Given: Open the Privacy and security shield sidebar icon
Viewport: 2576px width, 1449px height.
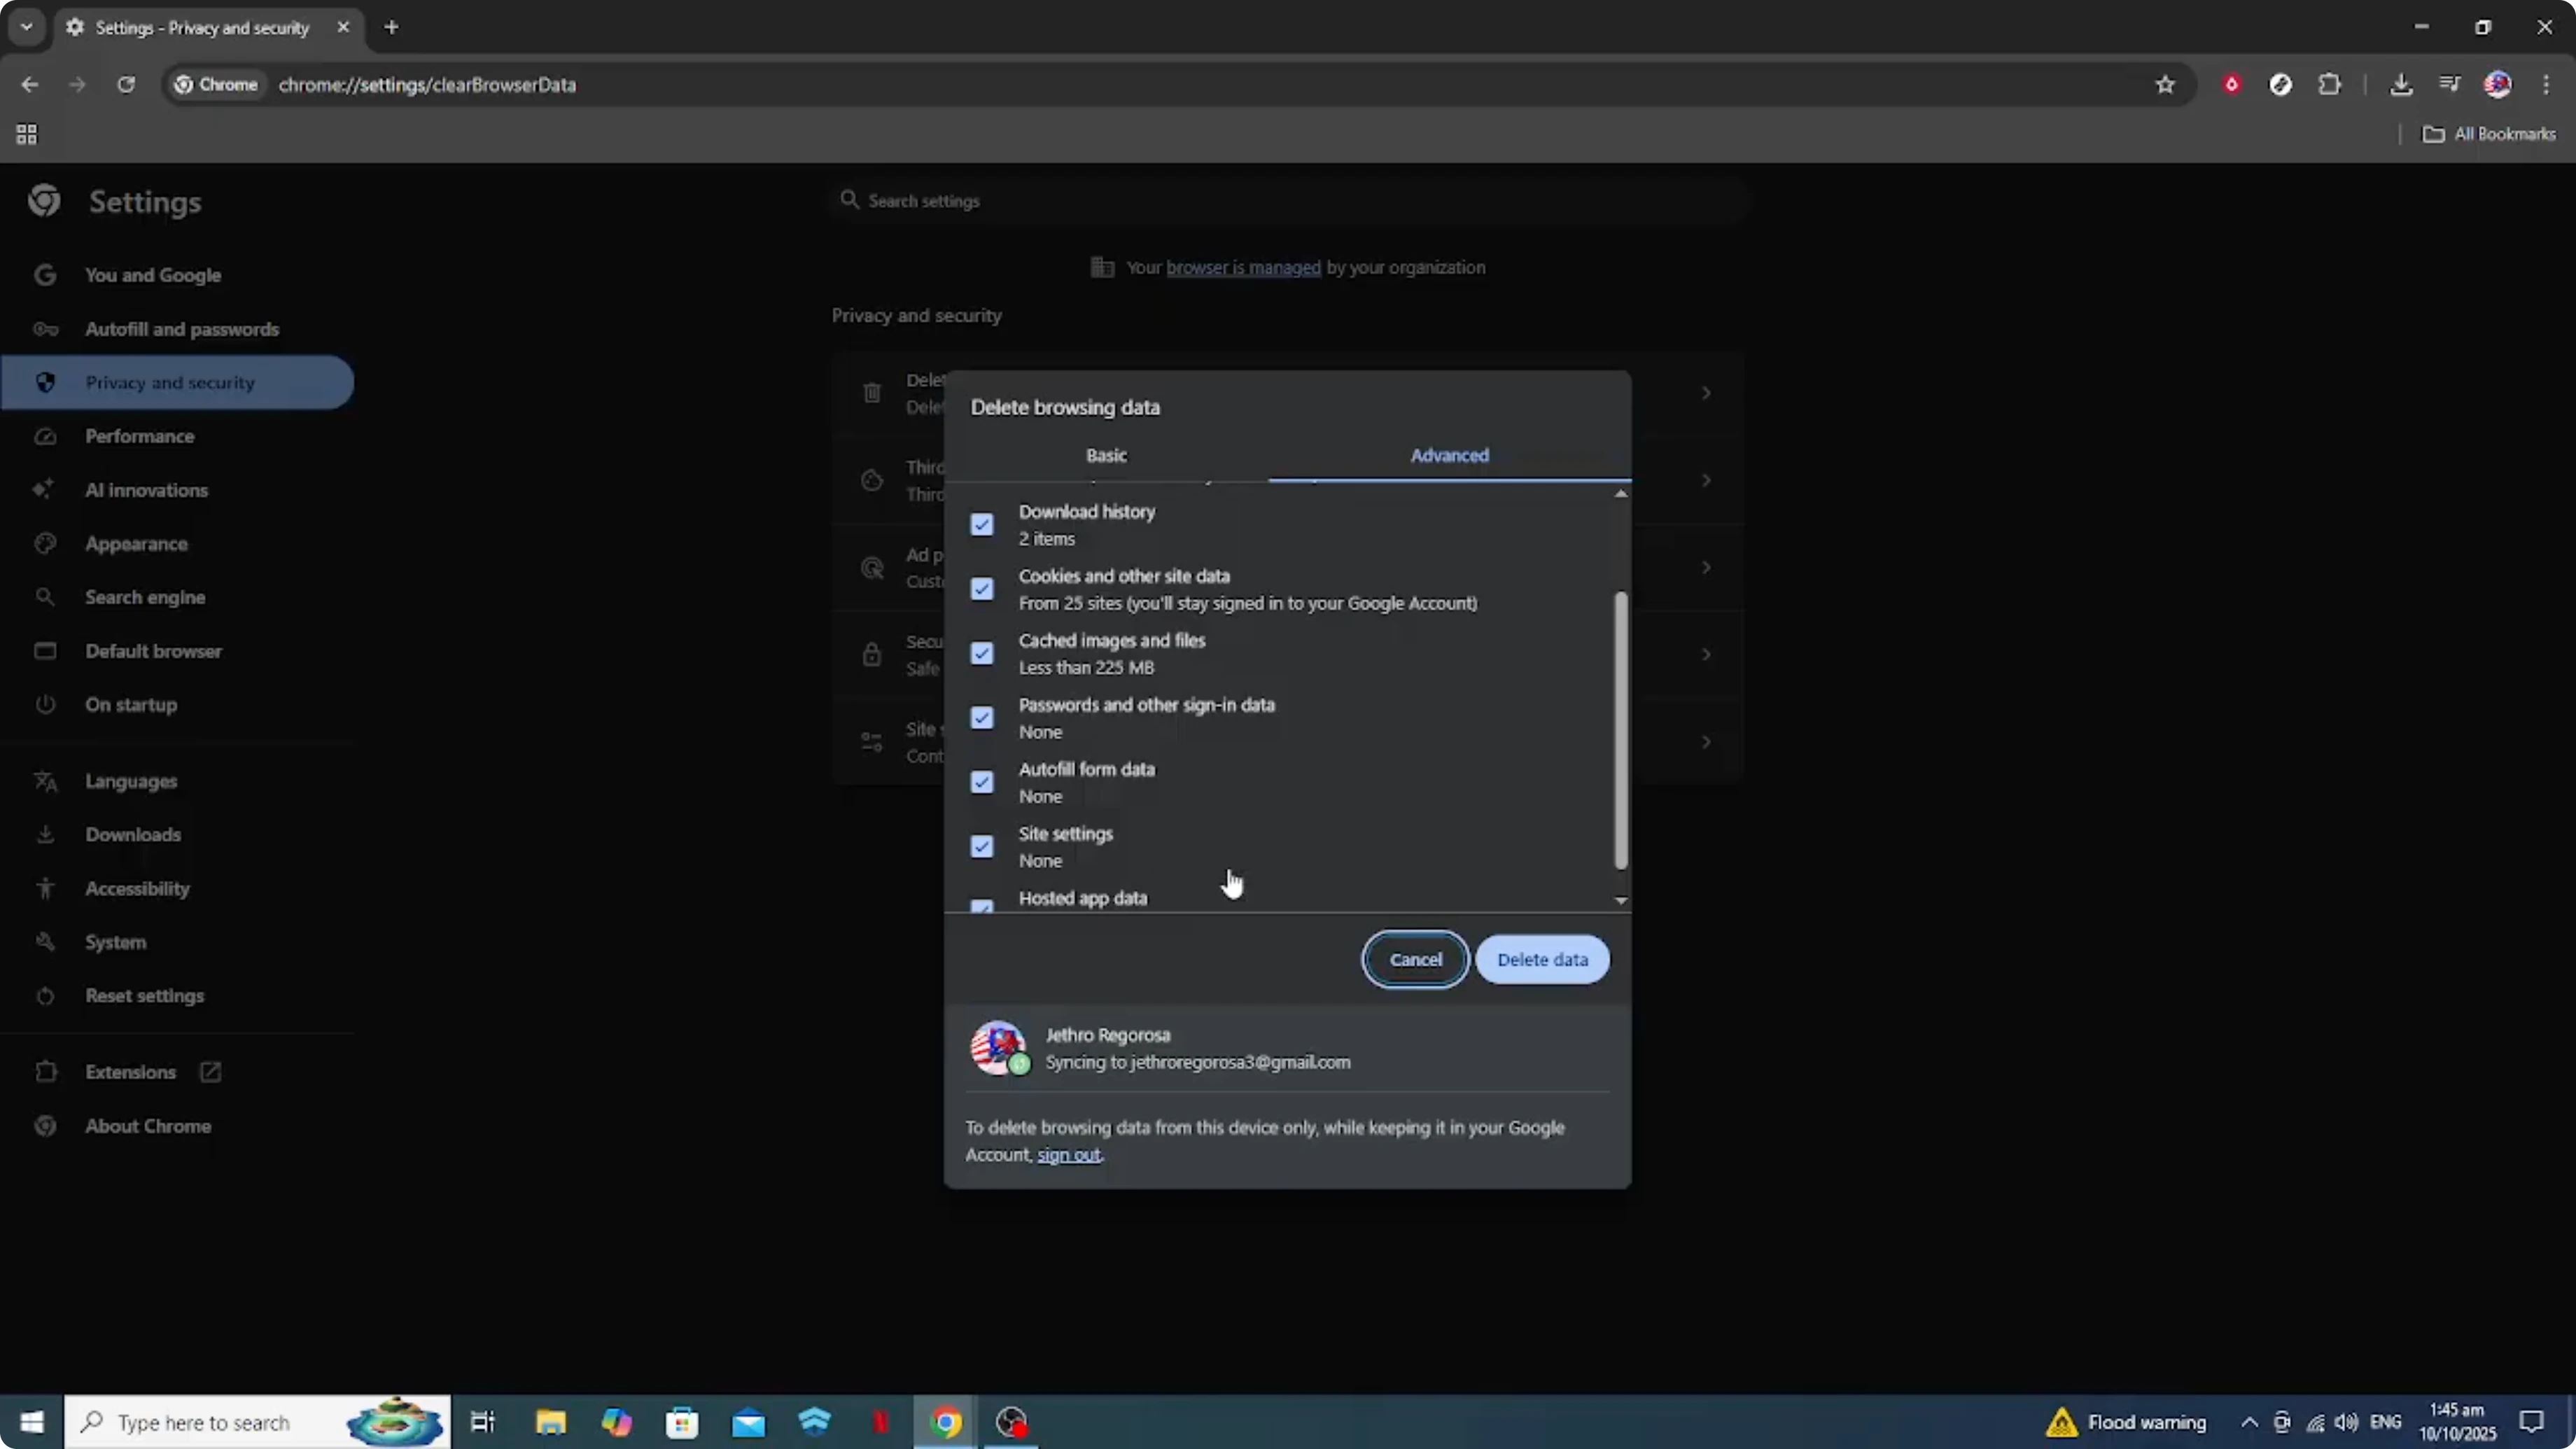Looking at the screenshot, I should tap(46, 382).
